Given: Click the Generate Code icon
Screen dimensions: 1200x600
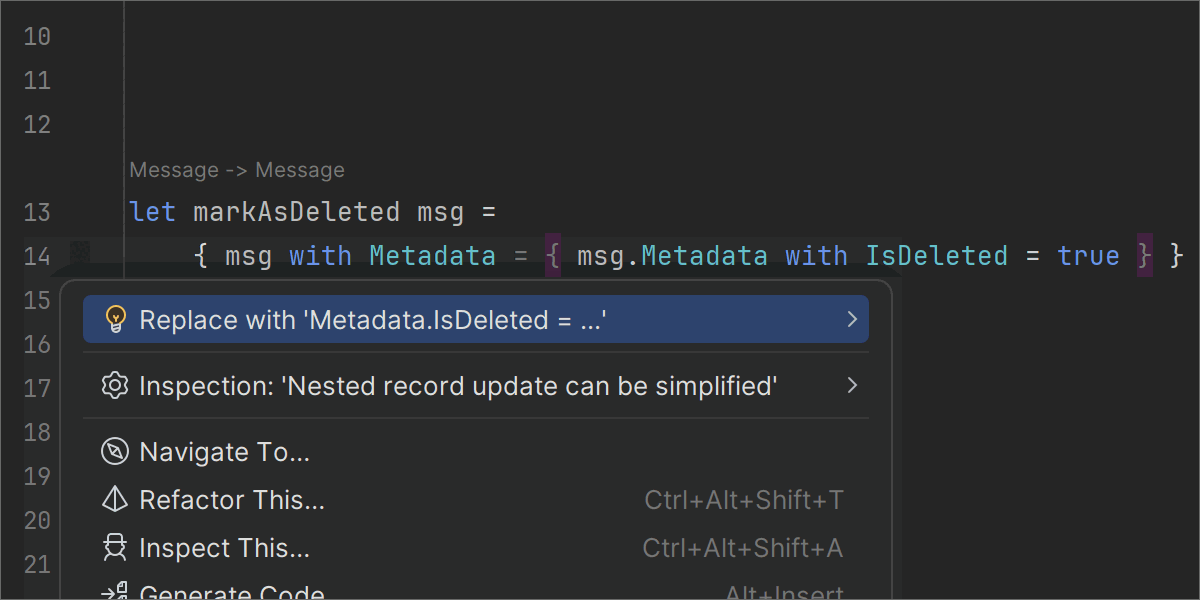Looking at the screenshot, I should coord(116,593).
